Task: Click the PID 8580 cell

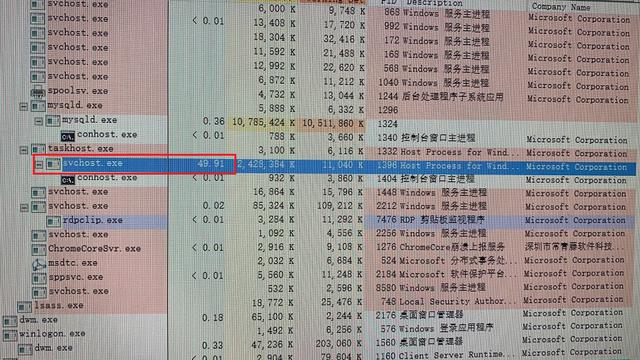Action: tap(386, 288)
